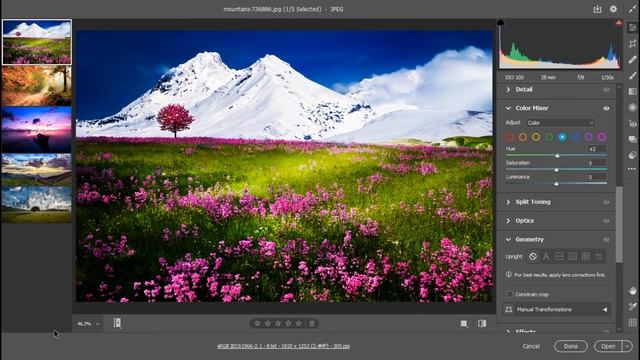Screen dimensions: 640x360
Task: Apply Vertical Upright correction icon
Action: pyautogui.click(x=573, y=256)
